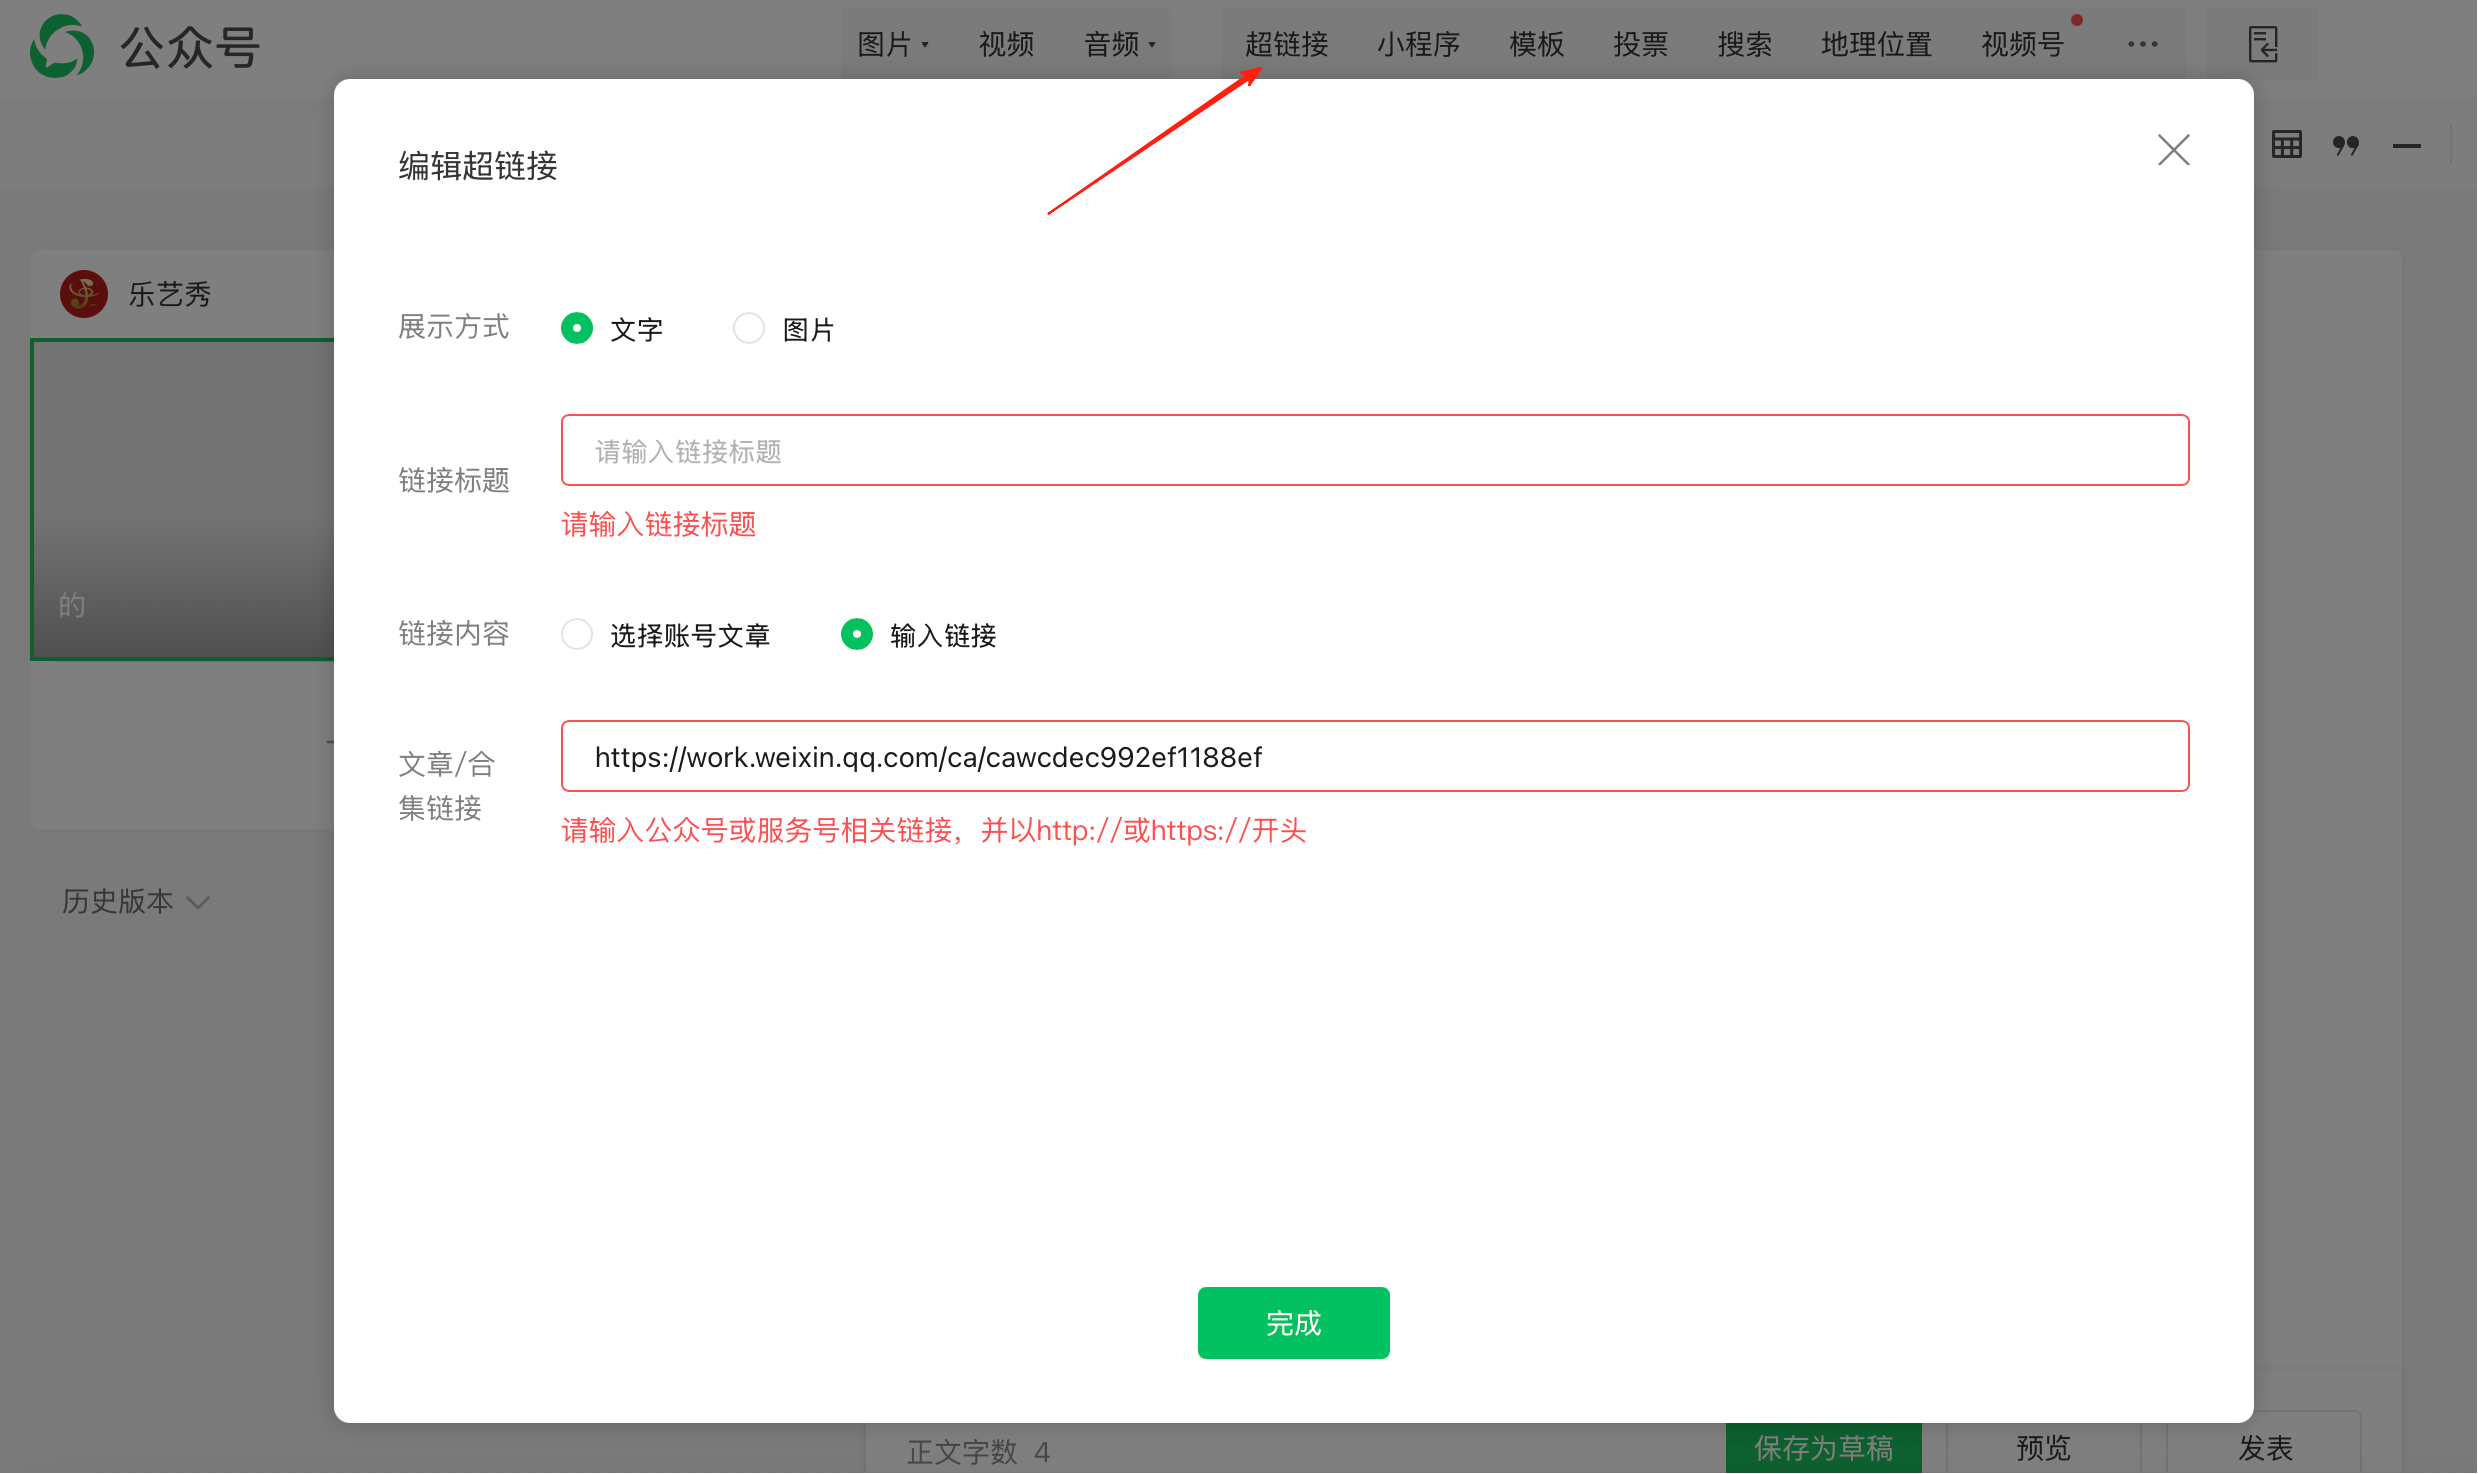This screenshot has width=2478, height=1474.
Task: Click the 小程序 toolbar menu item
Action: coord(1418,44)
